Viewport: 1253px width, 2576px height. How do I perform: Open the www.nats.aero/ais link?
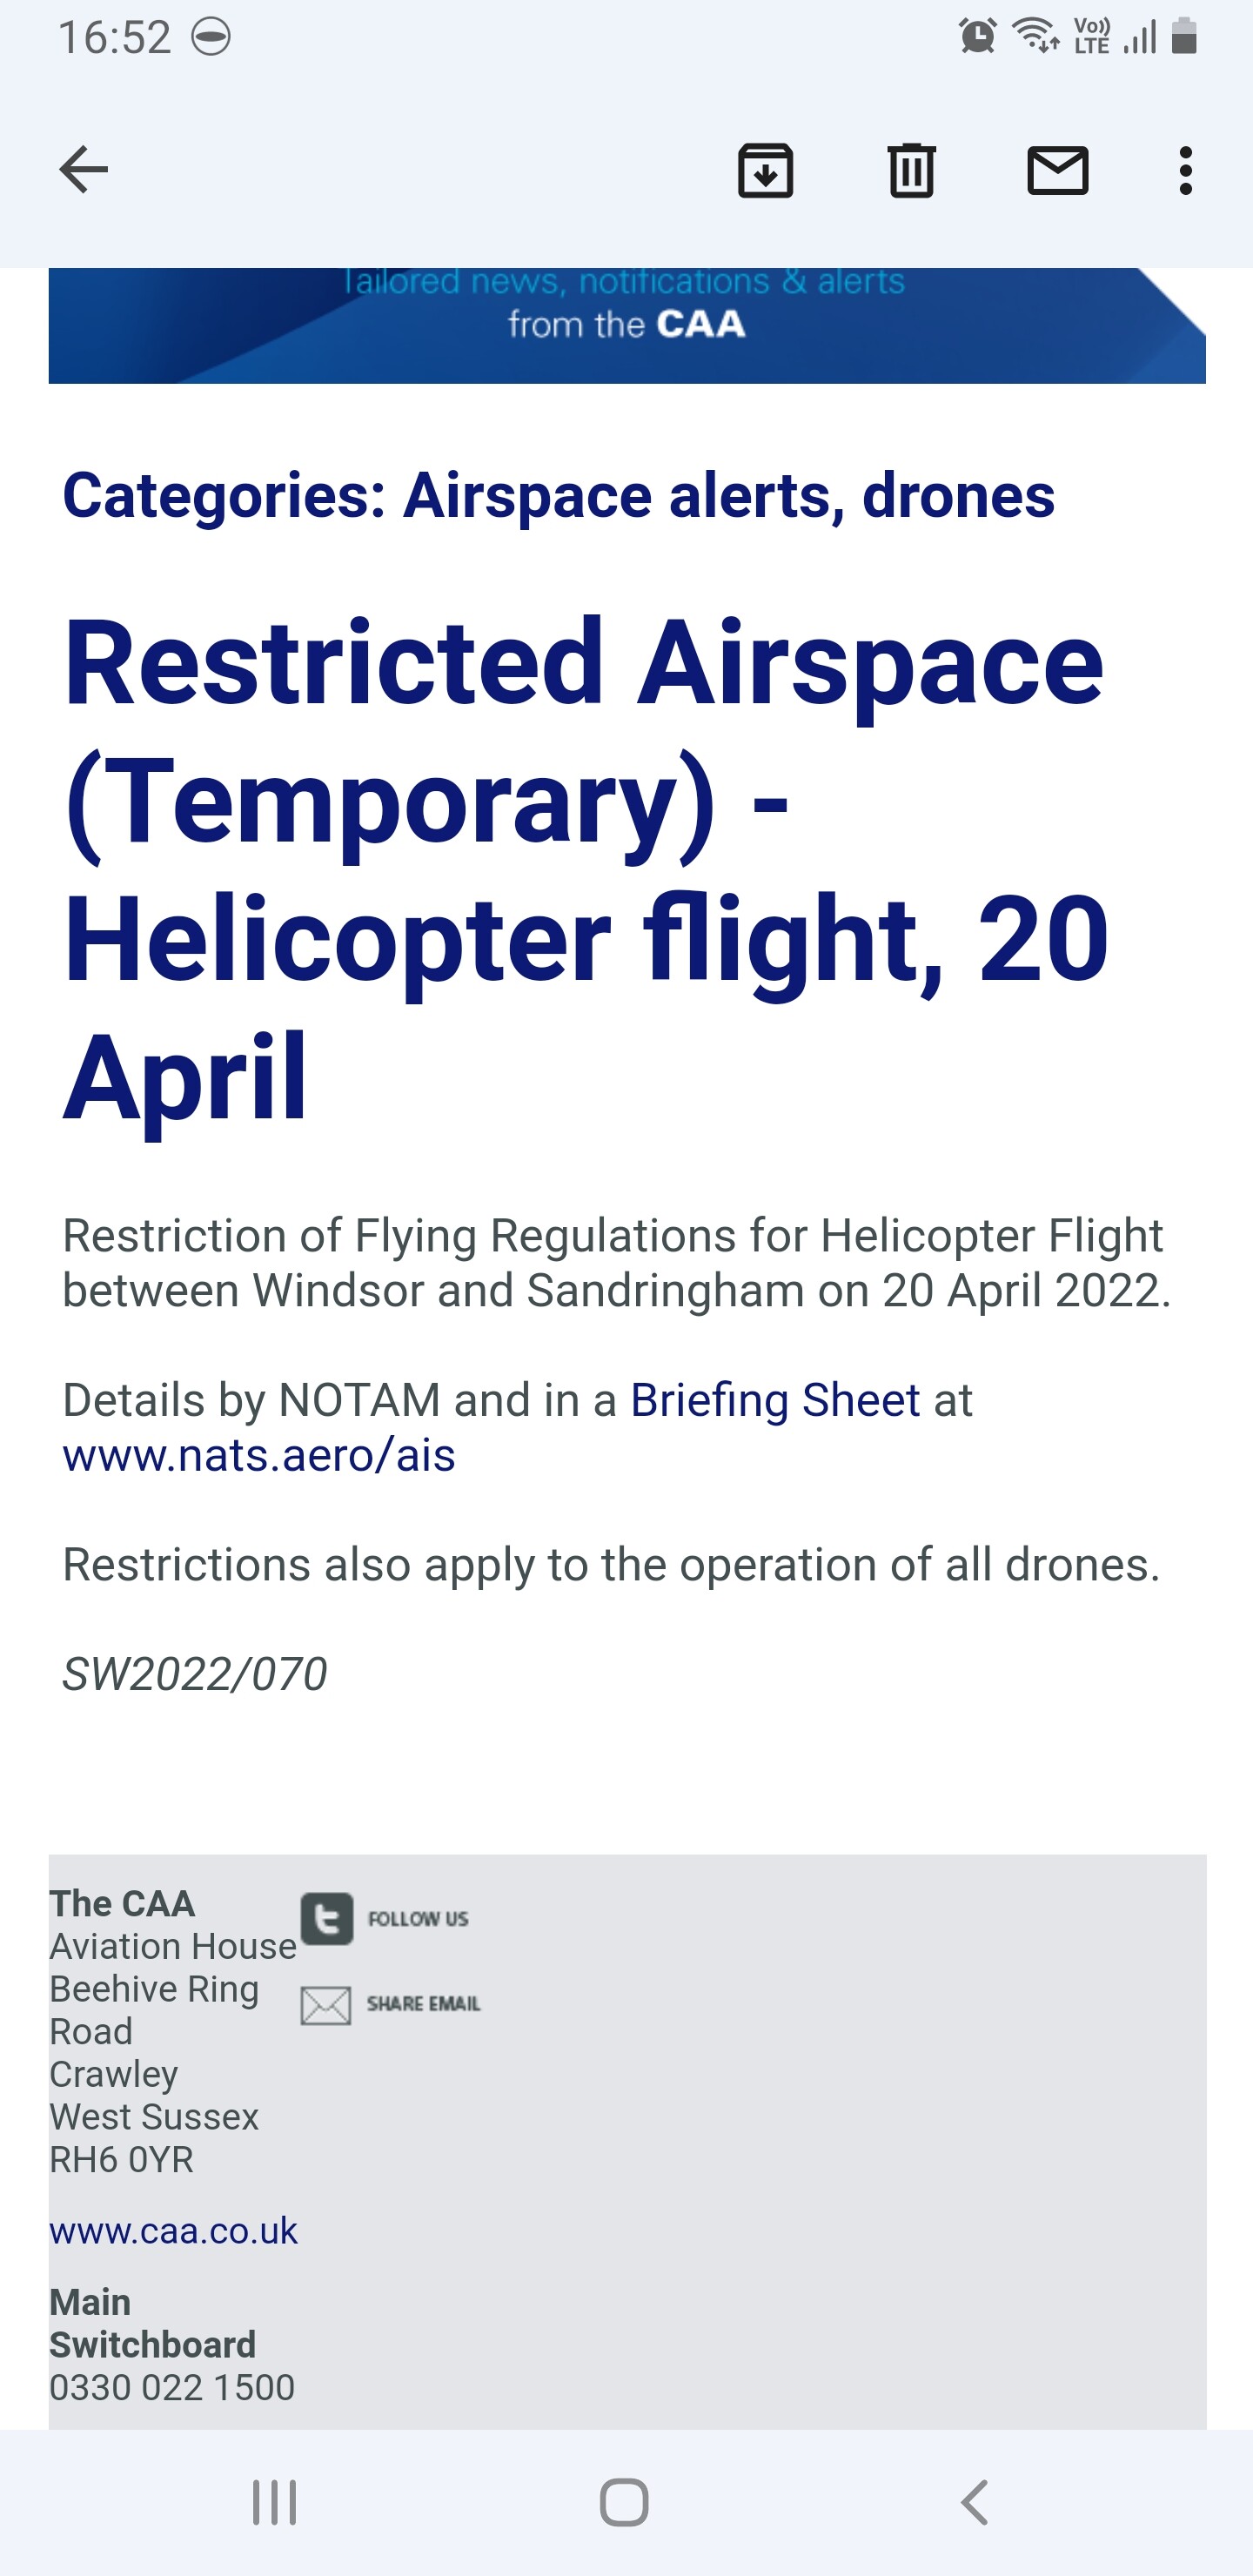point(259,1454)
